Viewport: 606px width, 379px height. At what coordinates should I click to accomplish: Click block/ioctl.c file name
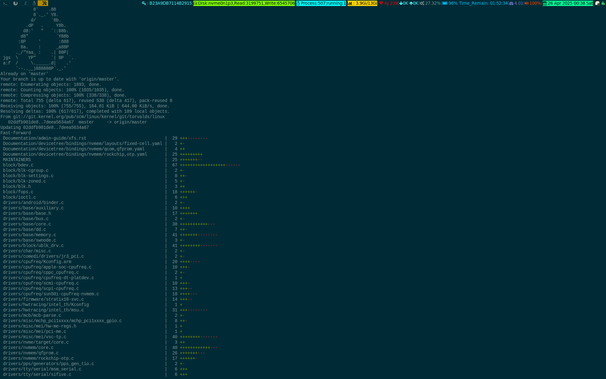tap(19, 197)
